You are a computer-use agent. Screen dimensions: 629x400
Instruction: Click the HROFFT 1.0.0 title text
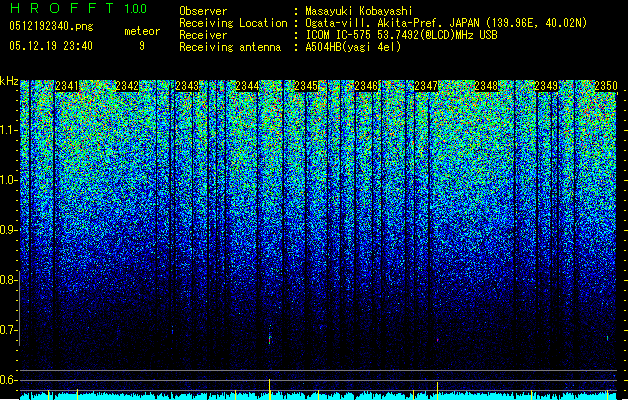pos(79,8)
